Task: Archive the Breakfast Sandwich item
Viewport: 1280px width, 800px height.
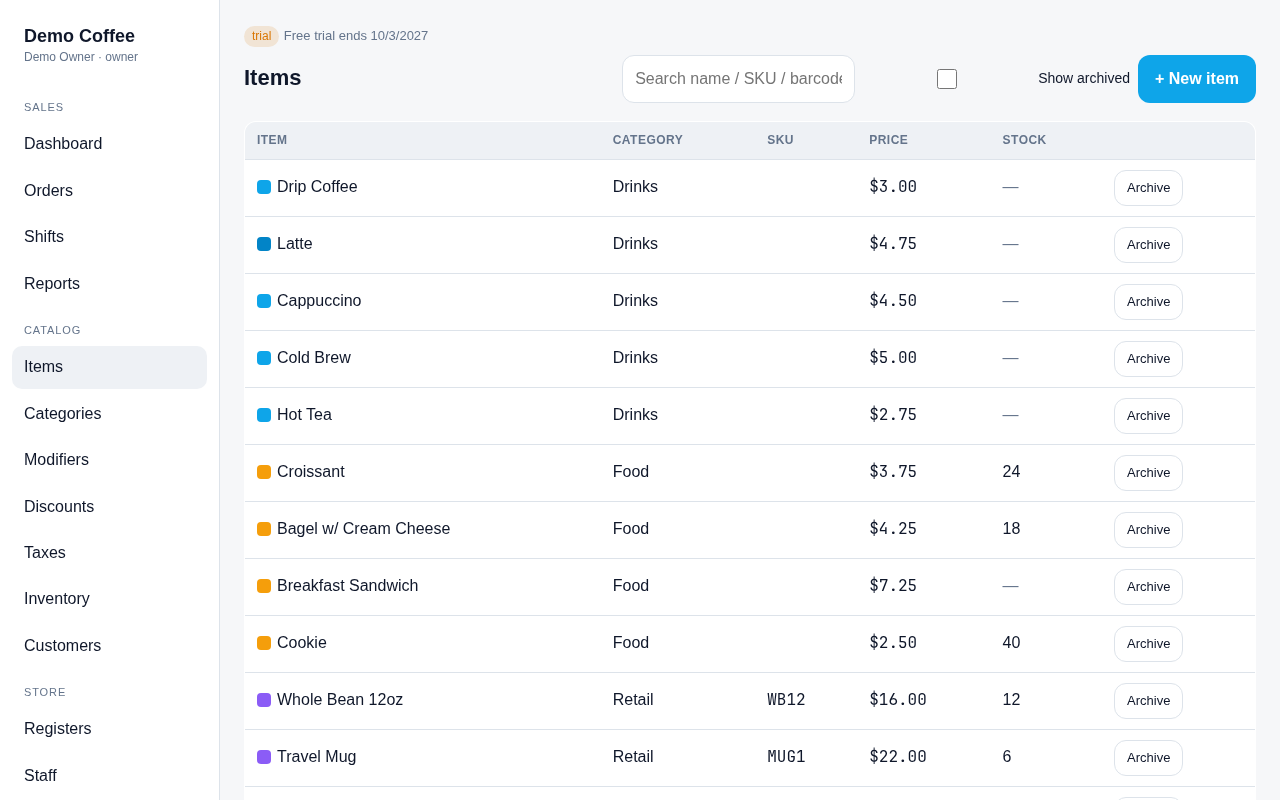Action: 1148,587
